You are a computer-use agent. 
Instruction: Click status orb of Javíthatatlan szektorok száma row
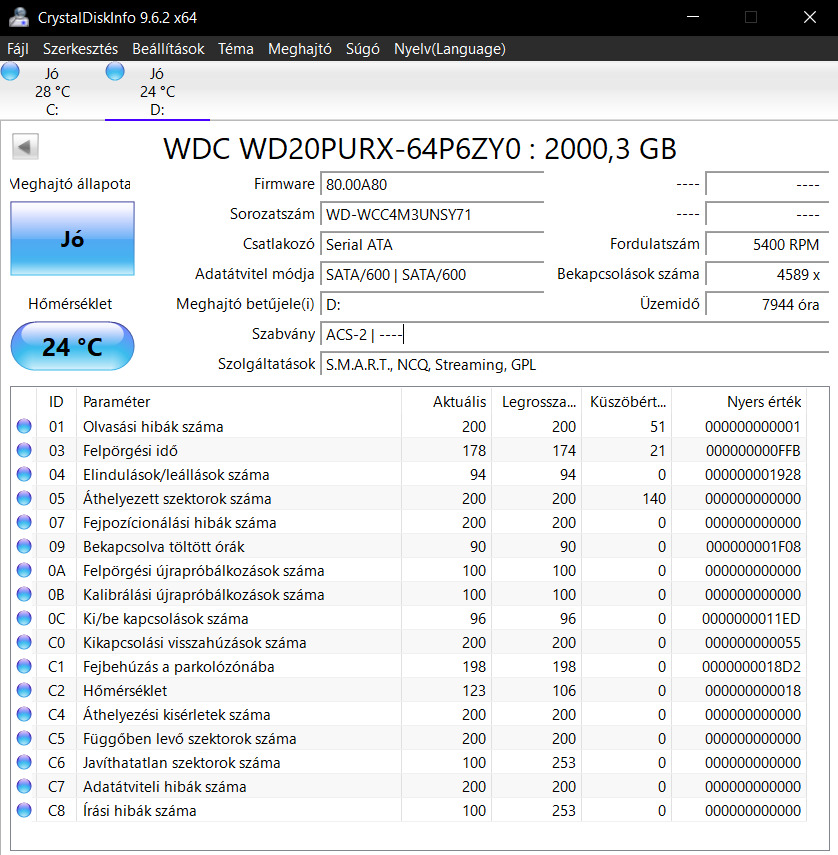[x=24, y=762]
